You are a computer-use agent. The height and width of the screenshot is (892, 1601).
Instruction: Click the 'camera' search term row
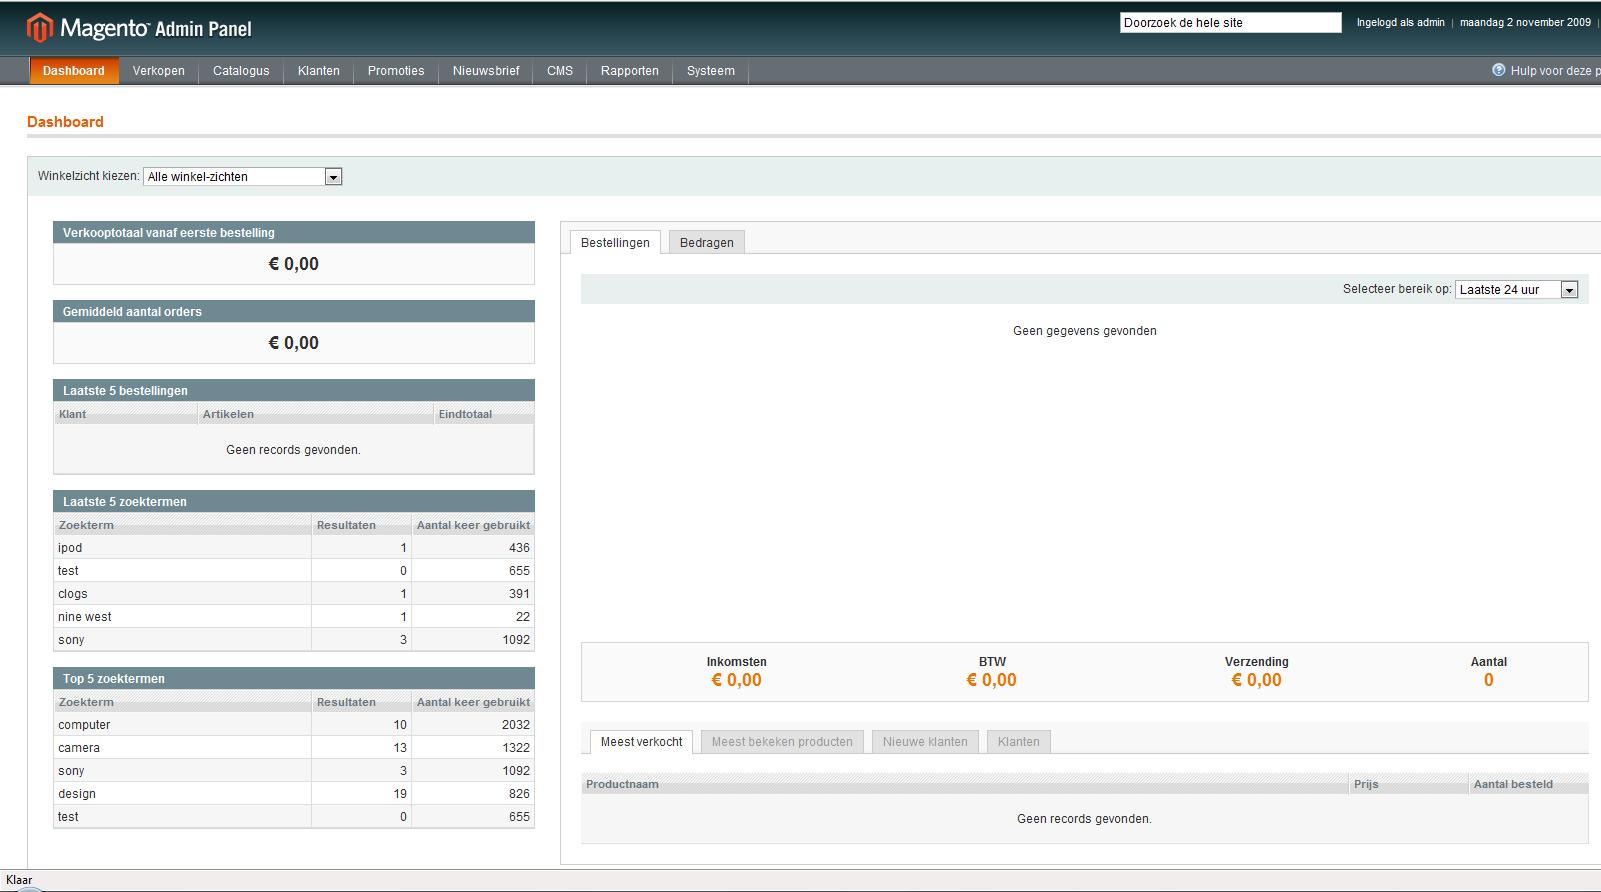294,748
